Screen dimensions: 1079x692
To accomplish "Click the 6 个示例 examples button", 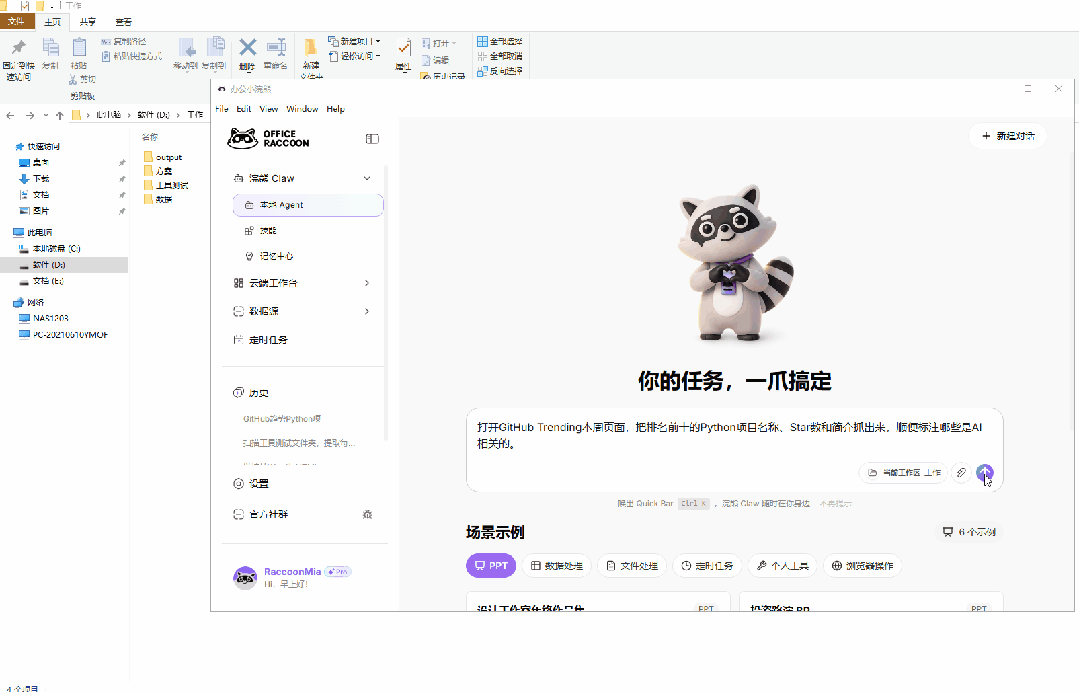I will coord(969,532).
